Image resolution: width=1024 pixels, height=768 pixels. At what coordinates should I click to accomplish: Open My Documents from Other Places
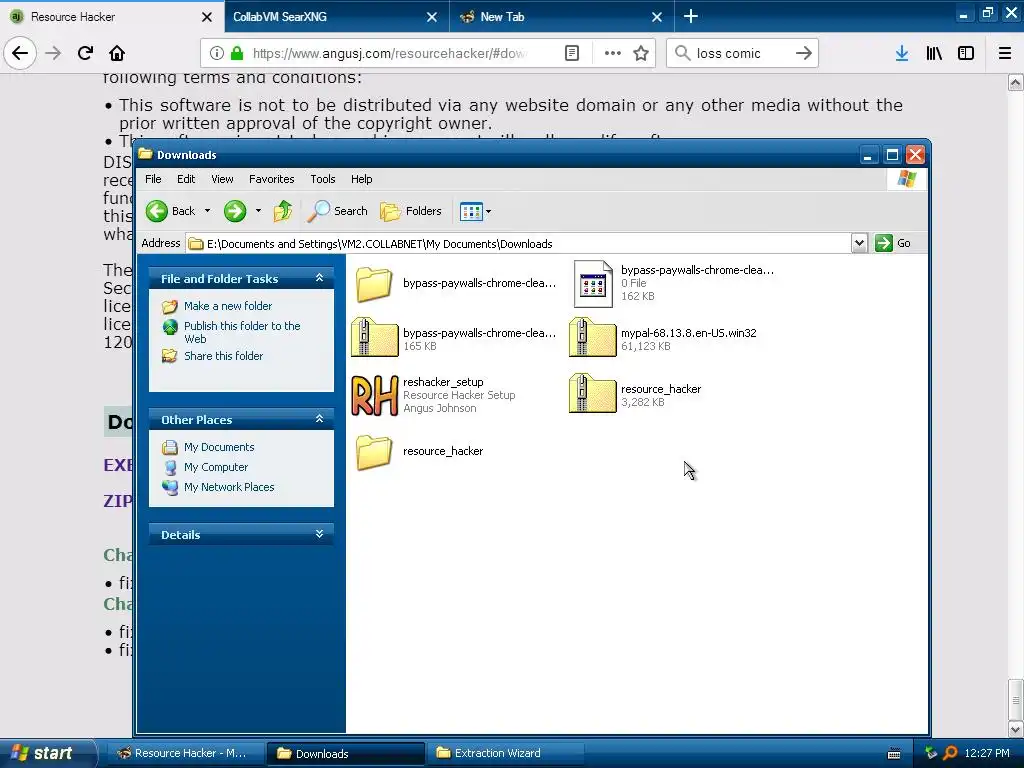[x=219, y=447]
